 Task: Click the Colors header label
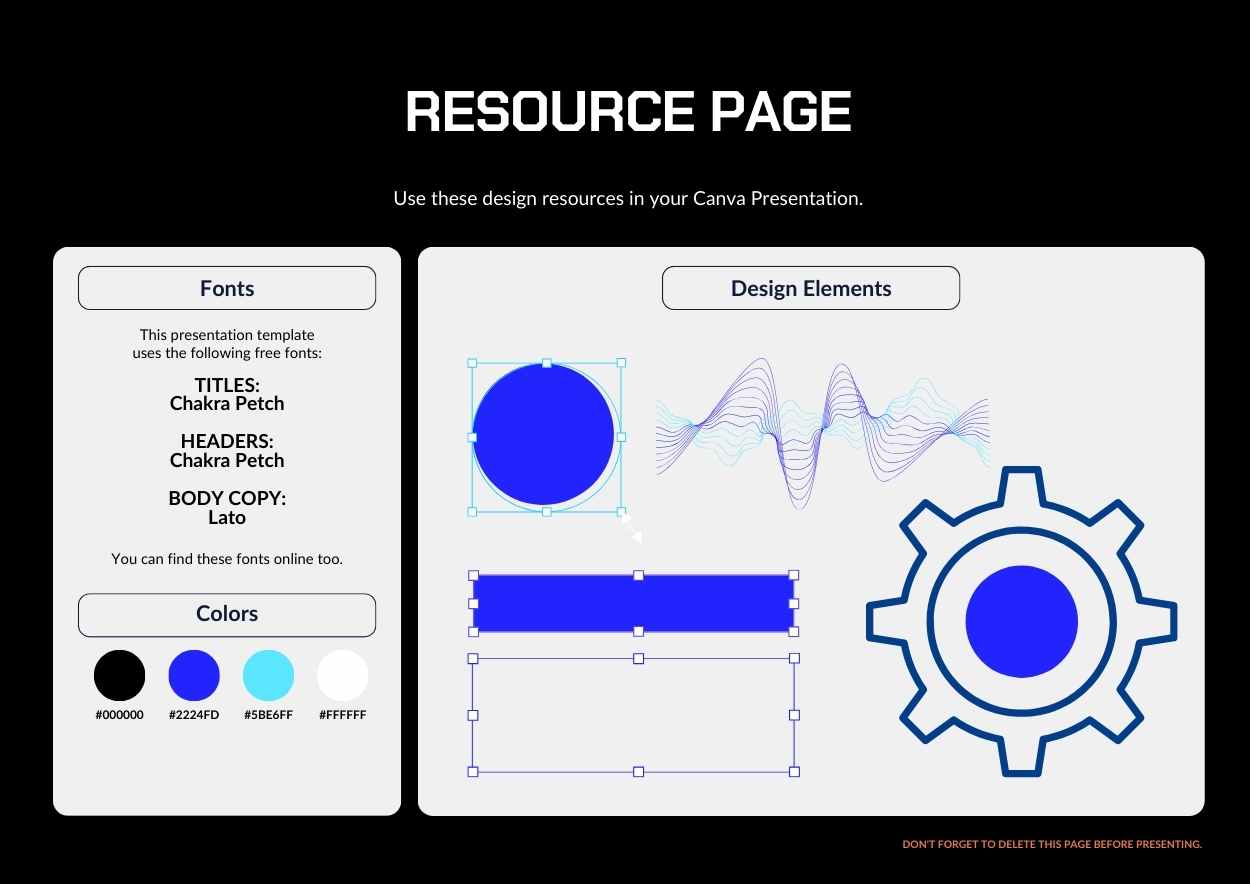point(227,614)
